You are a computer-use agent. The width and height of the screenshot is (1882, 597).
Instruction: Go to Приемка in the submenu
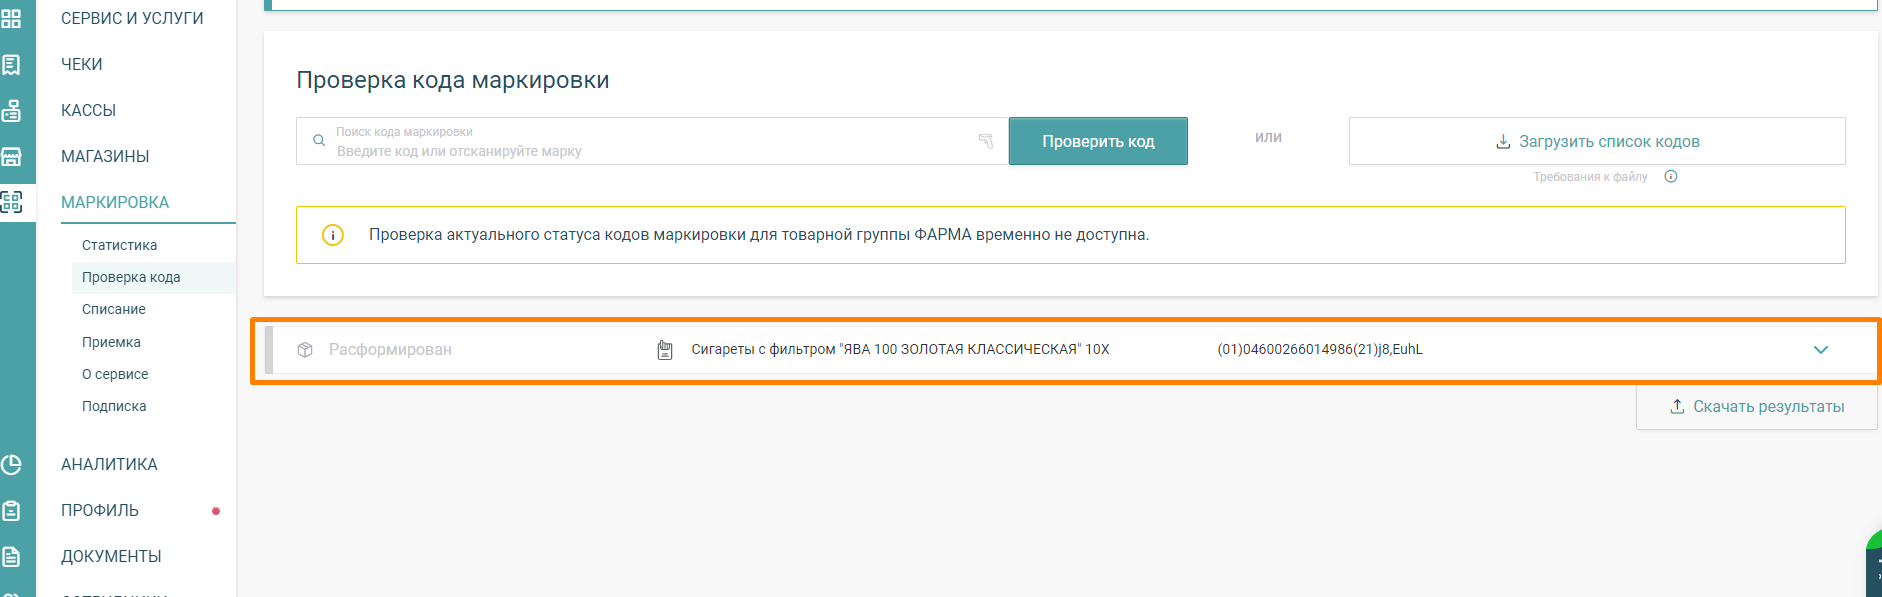(111, 342)
